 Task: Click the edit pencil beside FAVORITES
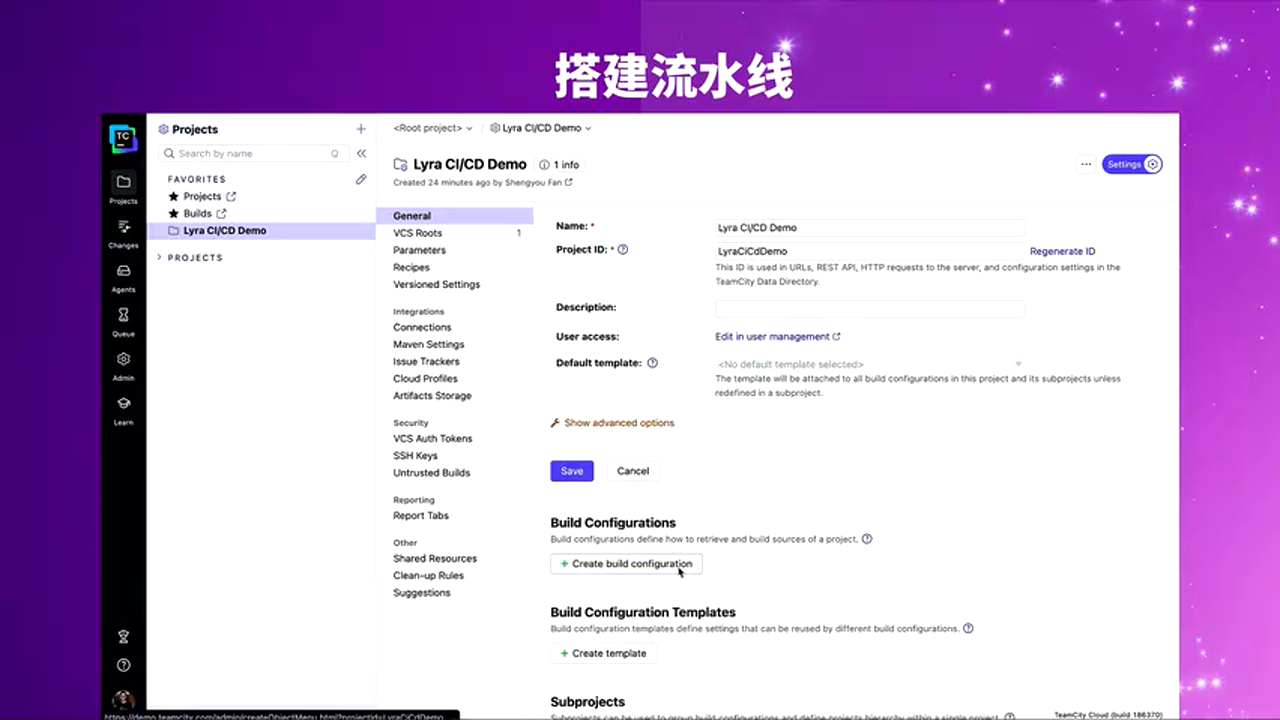click(360, 179)
